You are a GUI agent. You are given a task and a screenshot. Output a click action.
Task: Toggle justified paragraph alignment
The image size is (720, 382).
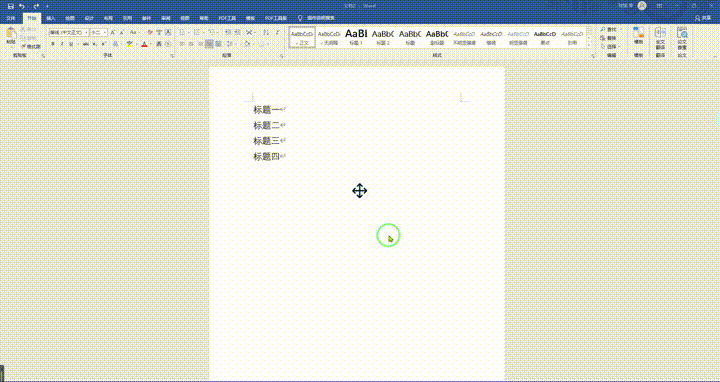pos(209,44)
